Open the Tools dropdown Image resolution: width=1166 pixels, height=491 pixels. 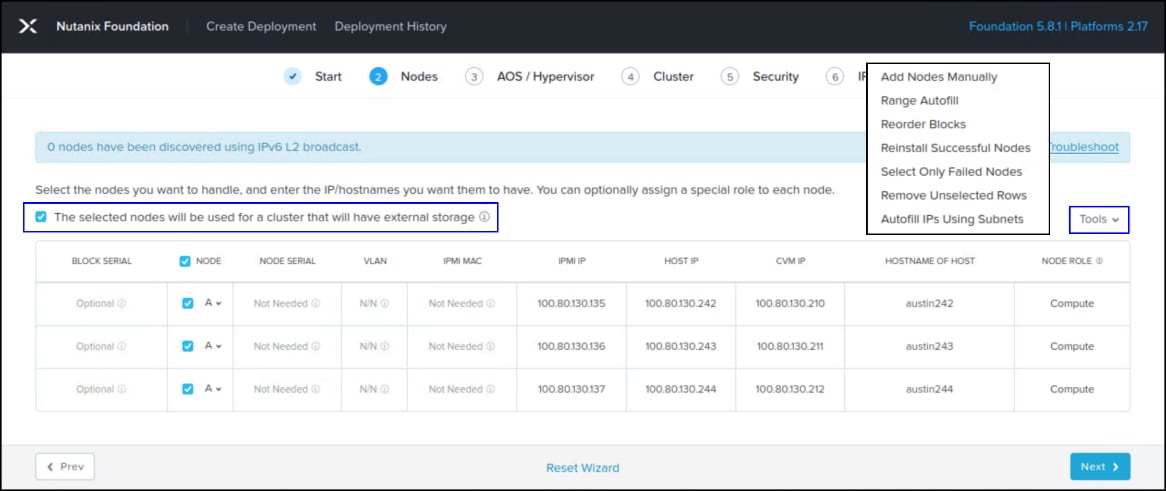click(1099, 219)
